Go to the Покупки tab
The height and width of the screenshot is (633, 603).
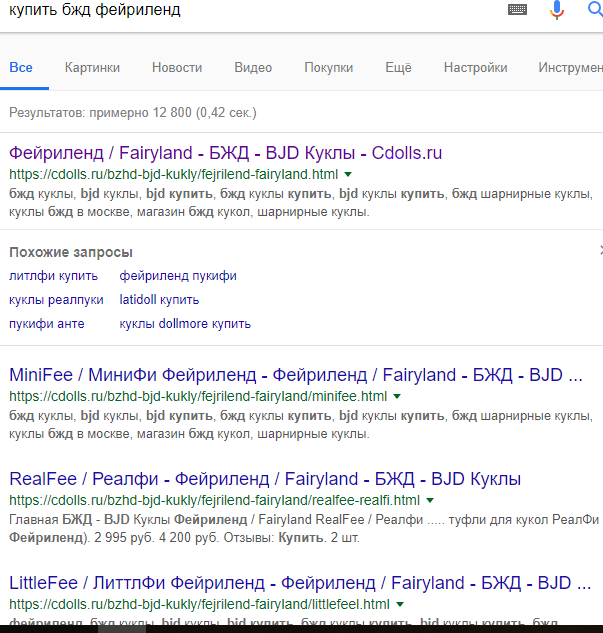point(328,68)
